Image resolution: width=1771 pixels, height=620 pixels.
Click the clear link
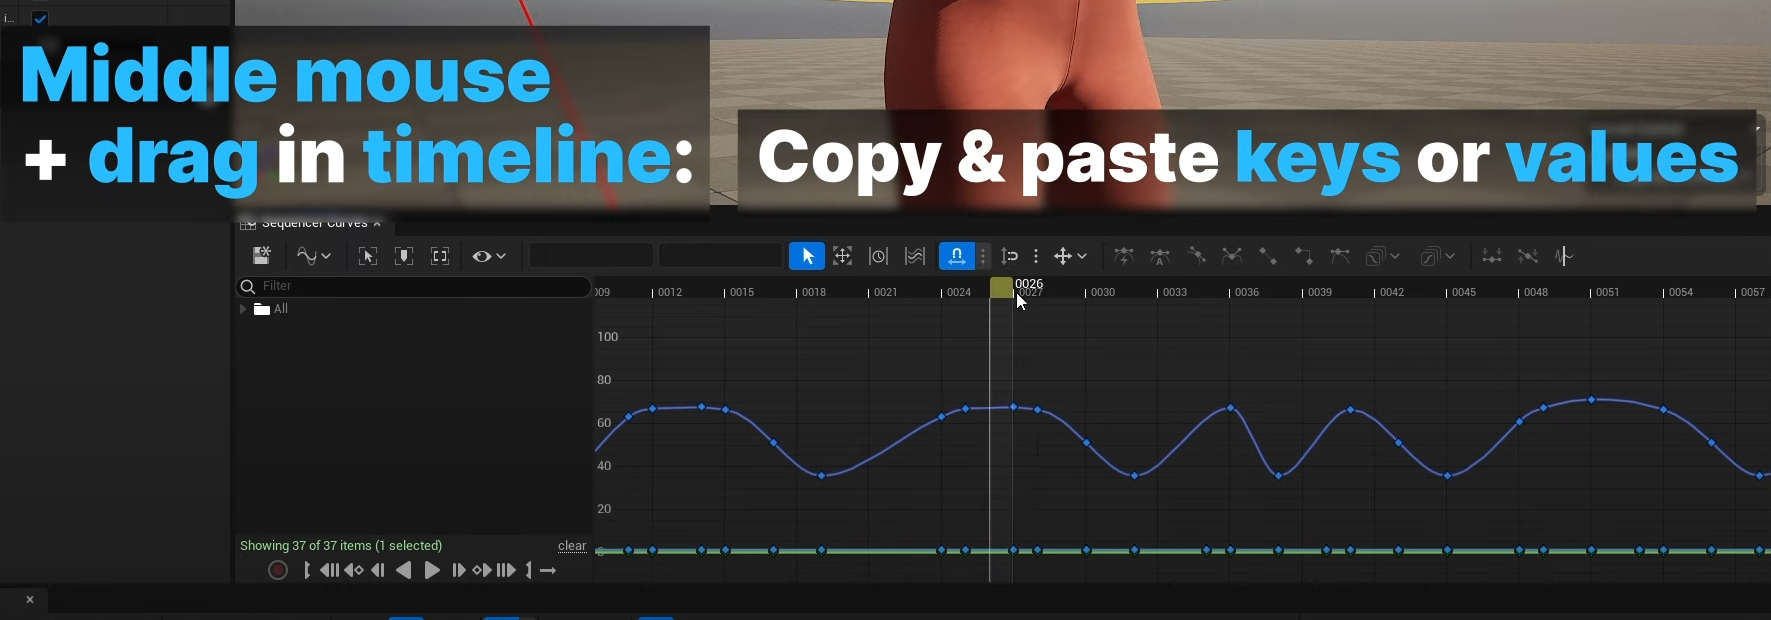pyautogui.click(x=572, y=545)
